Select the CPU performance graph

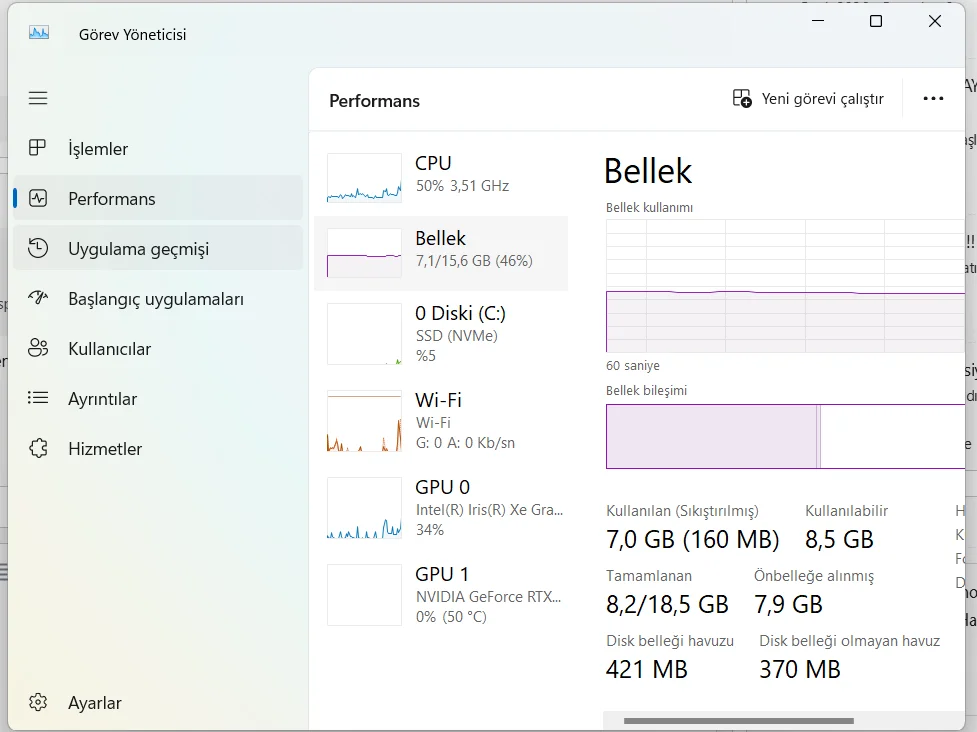click(x=364, y=178)
